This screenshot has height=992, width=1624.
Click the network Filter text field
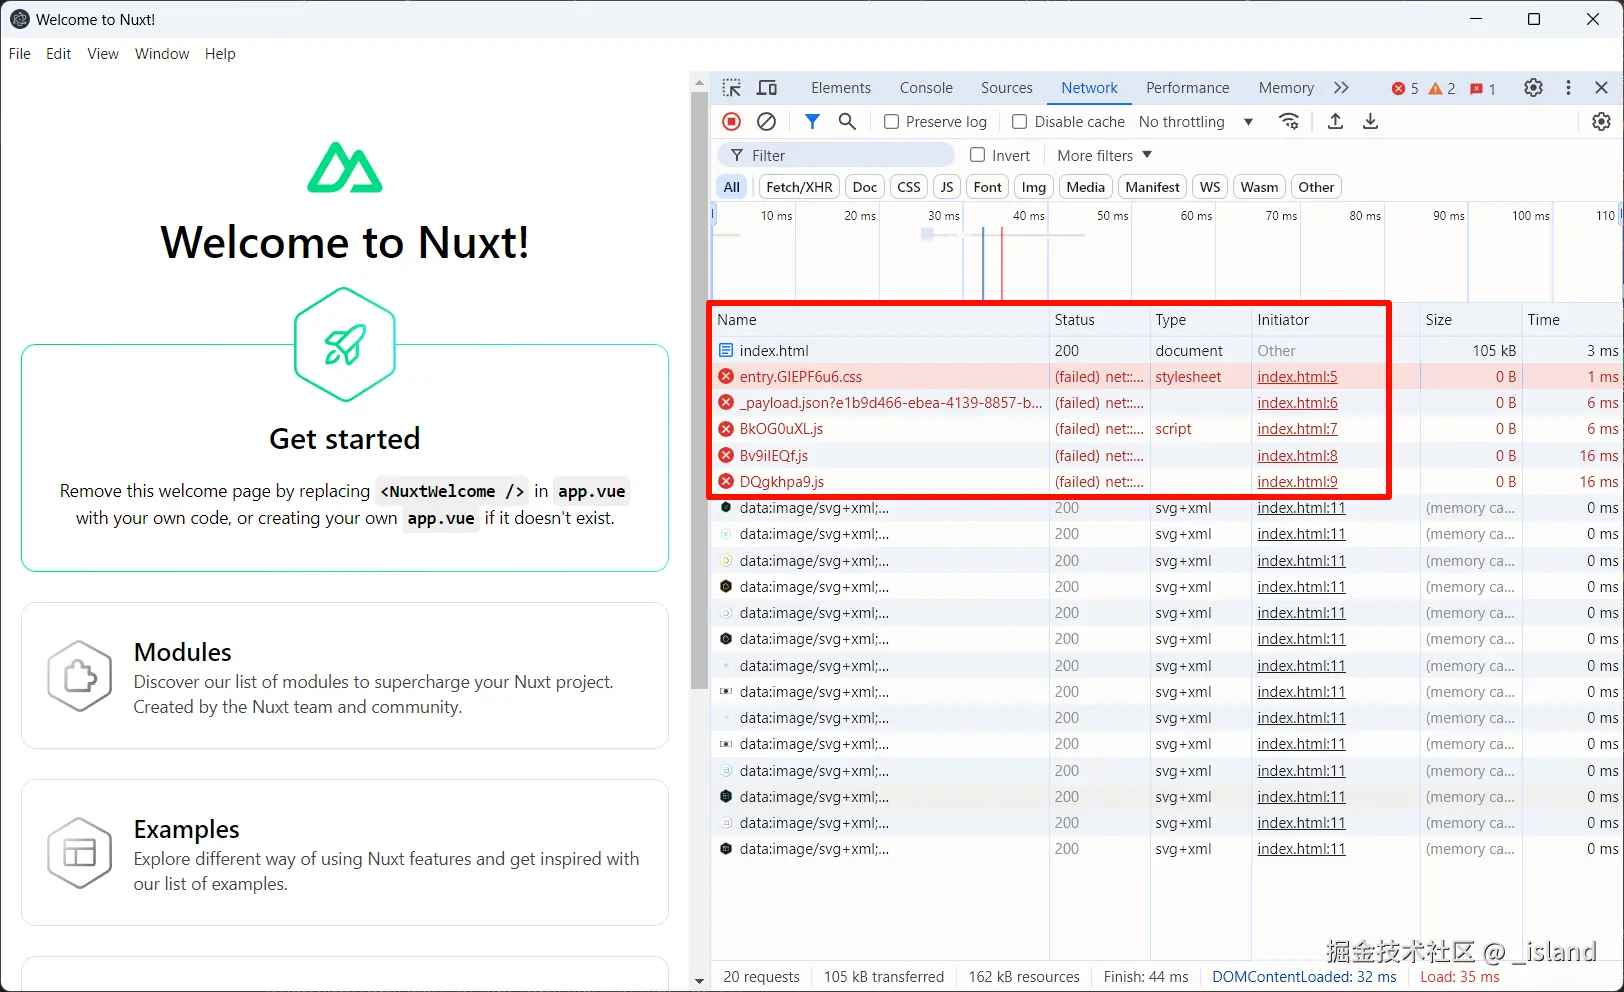pos(836,155)
